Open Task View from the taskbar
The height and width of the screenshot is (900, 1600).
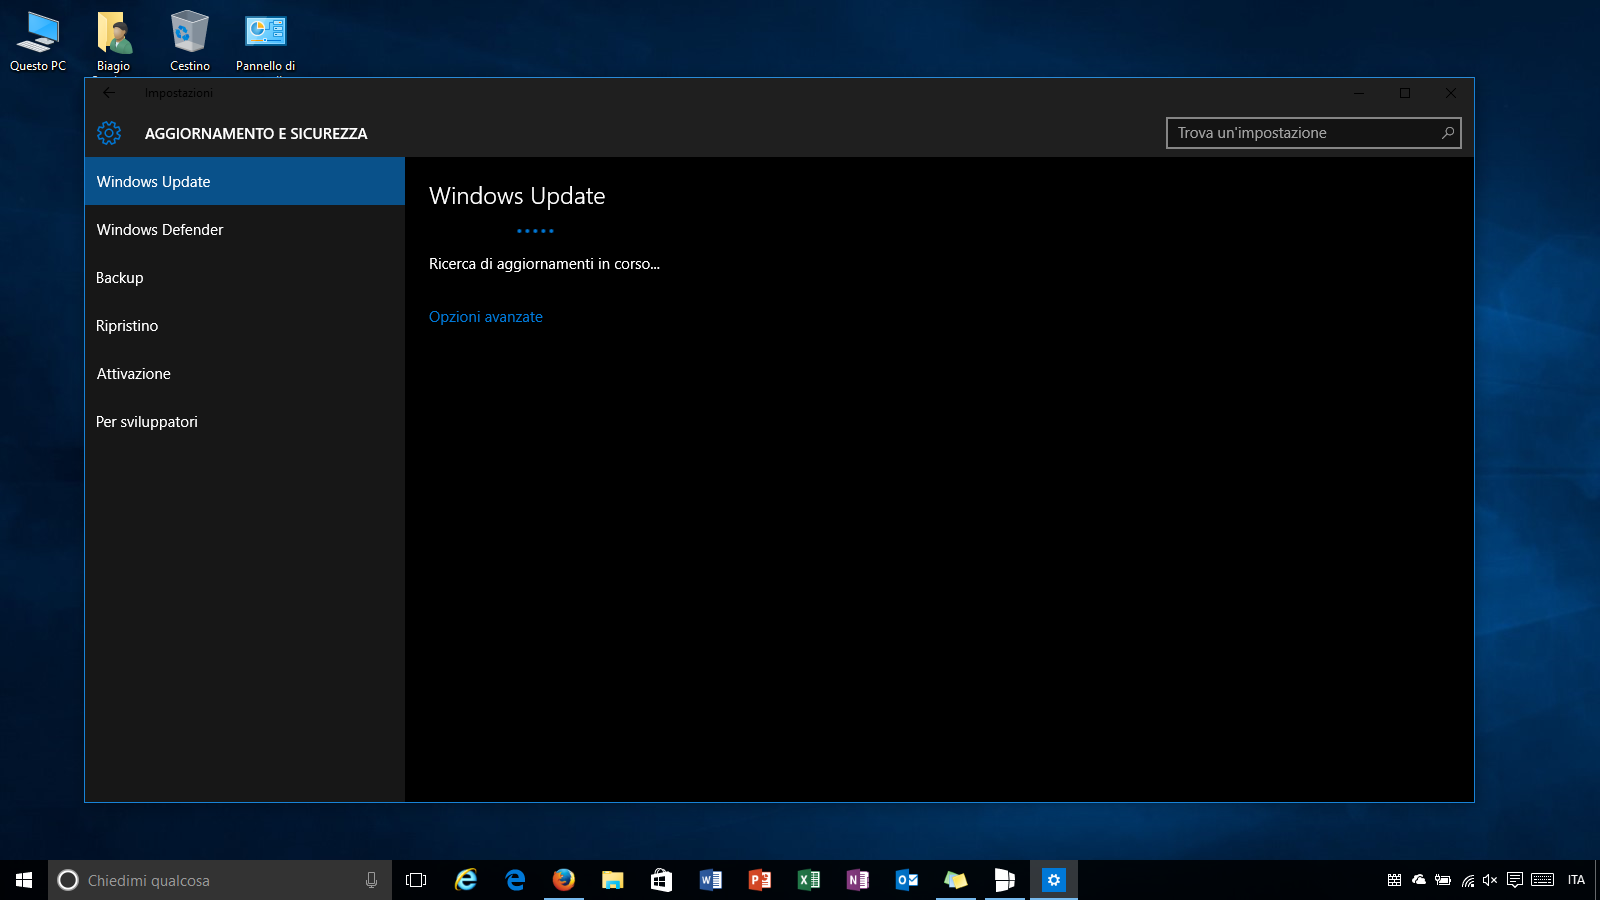pyautogui.click(x=416, y=880)
